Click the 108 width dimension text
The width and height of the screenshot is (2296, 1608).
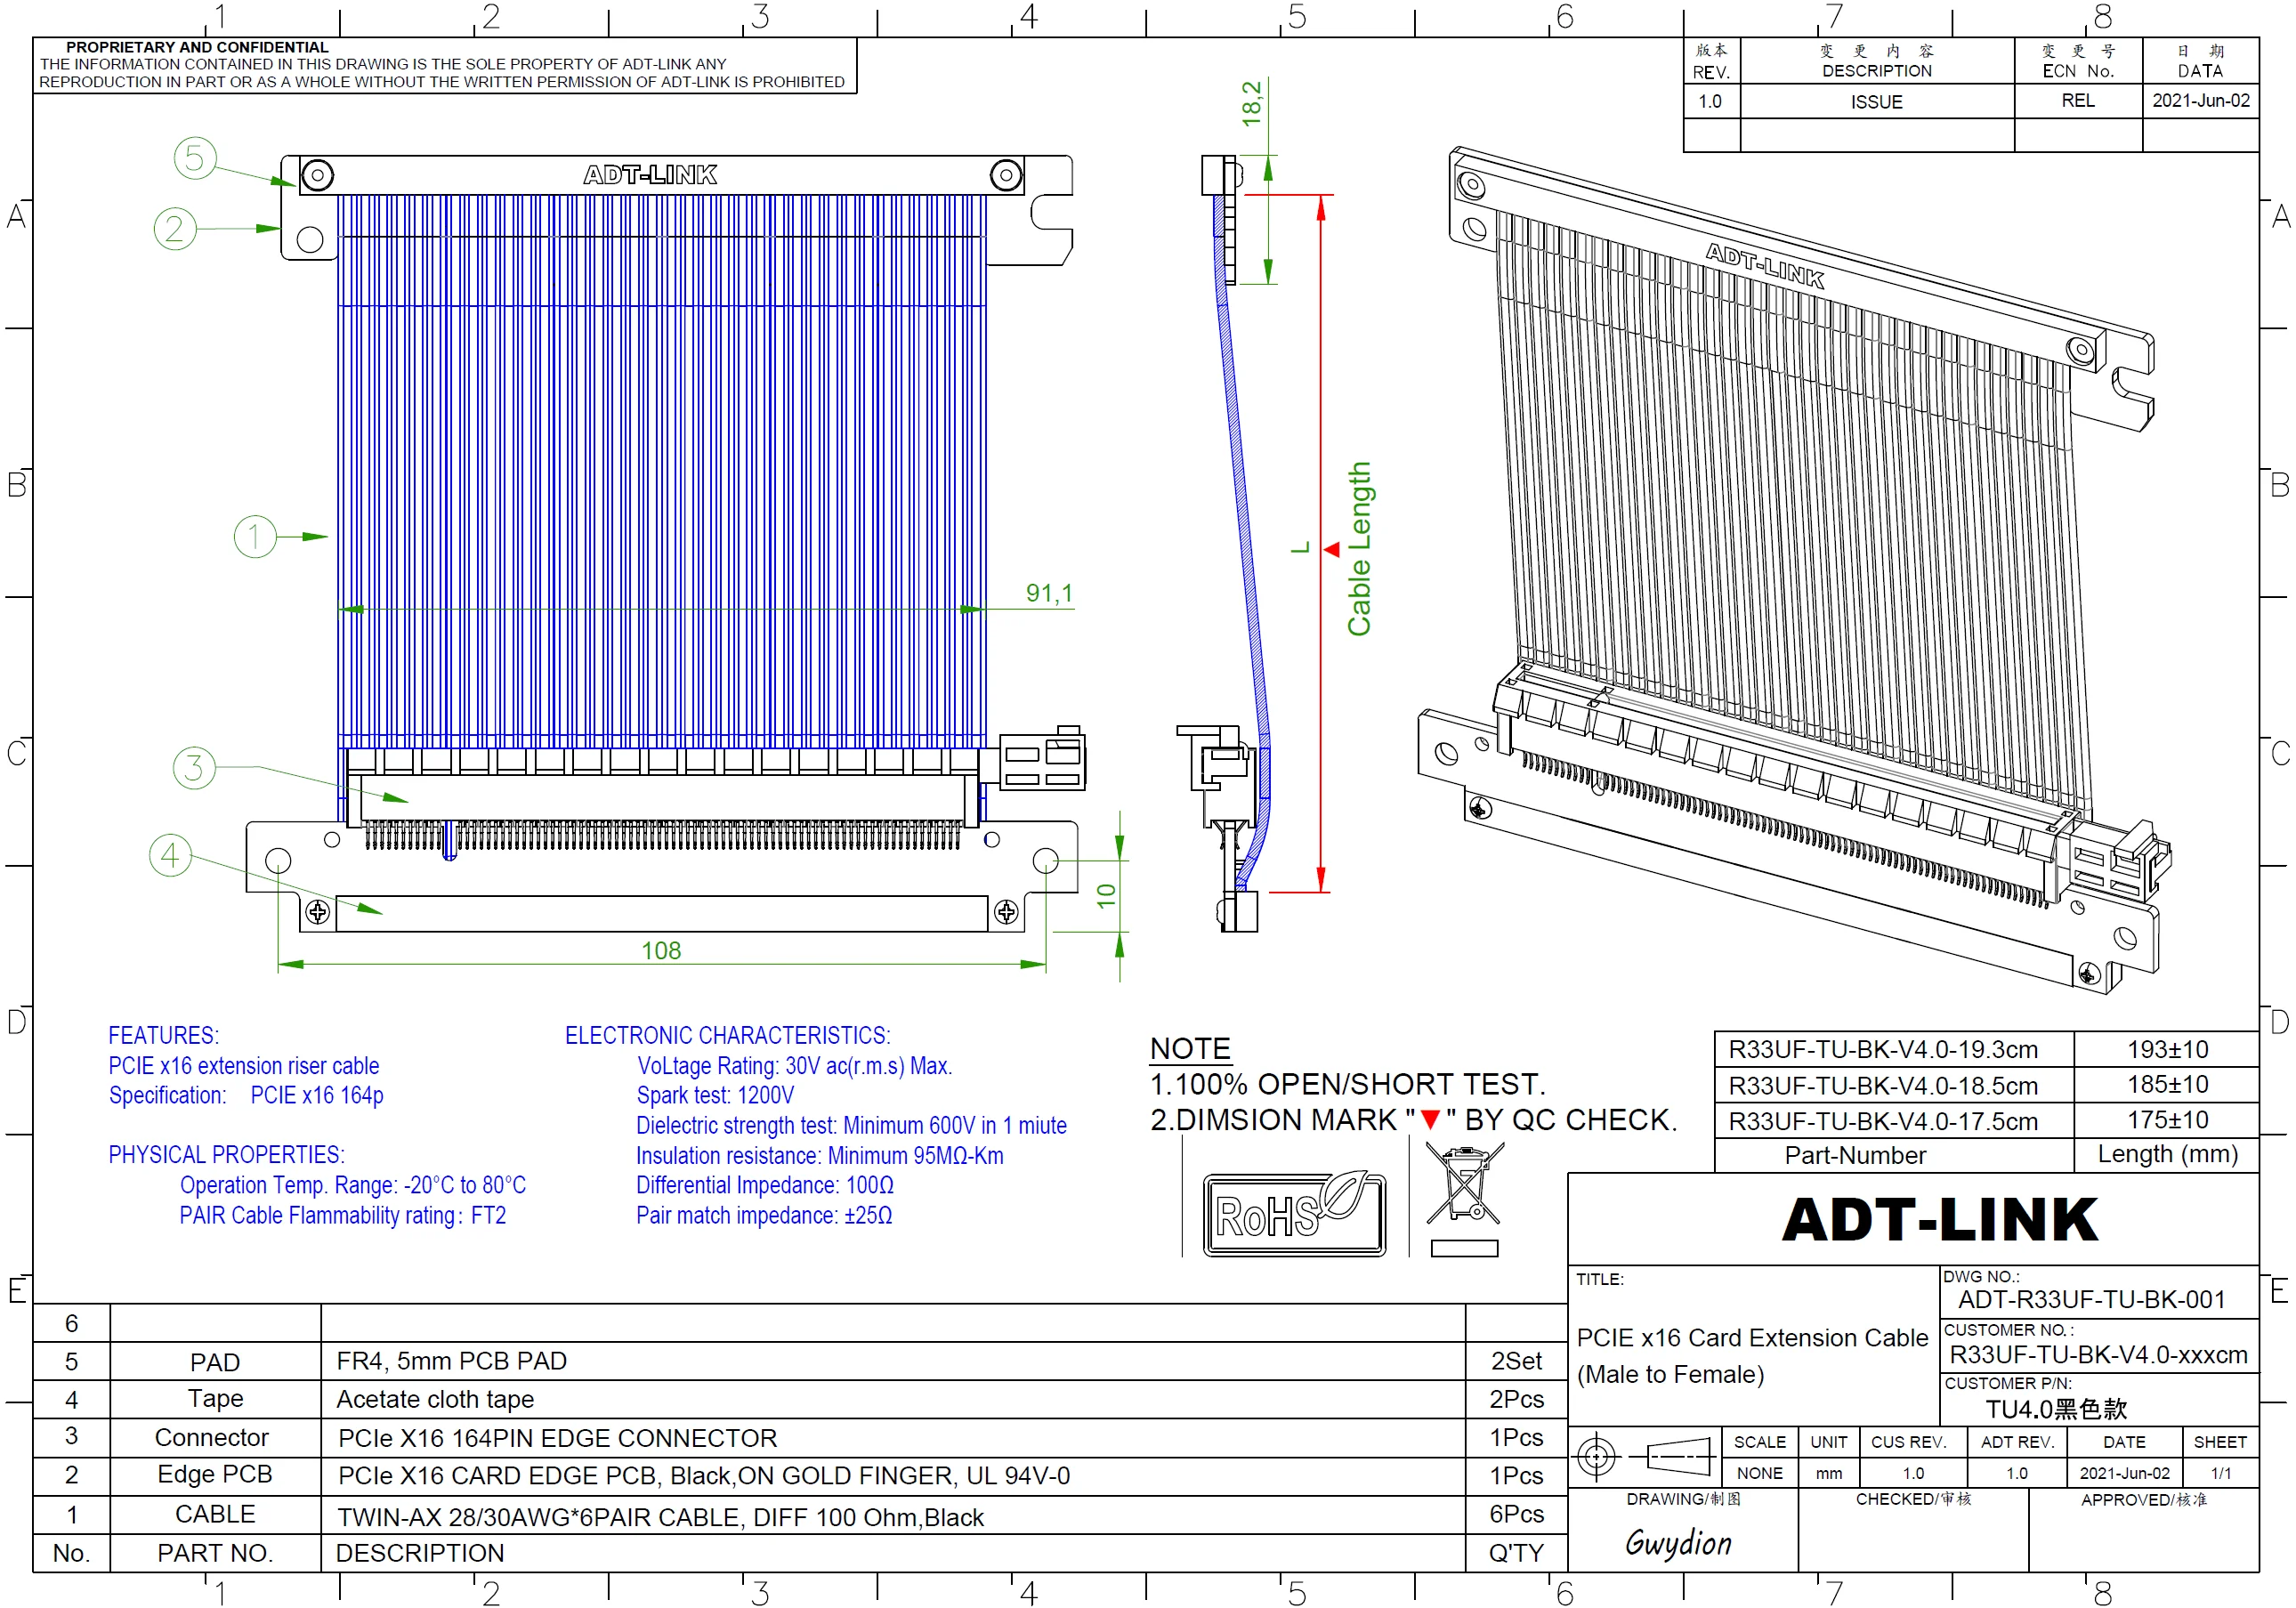point(661,950)
